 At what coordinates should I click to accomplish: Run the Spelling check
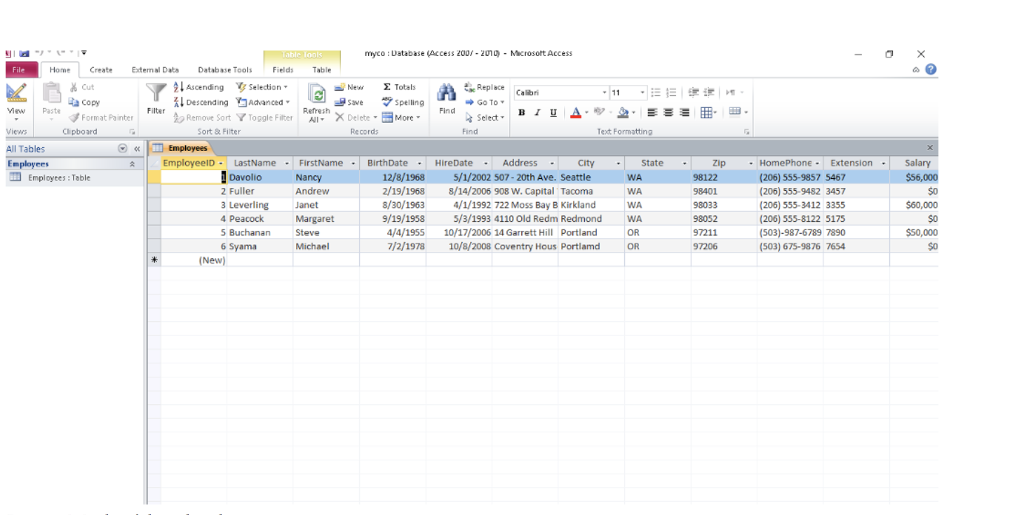(x=403, y=102)
